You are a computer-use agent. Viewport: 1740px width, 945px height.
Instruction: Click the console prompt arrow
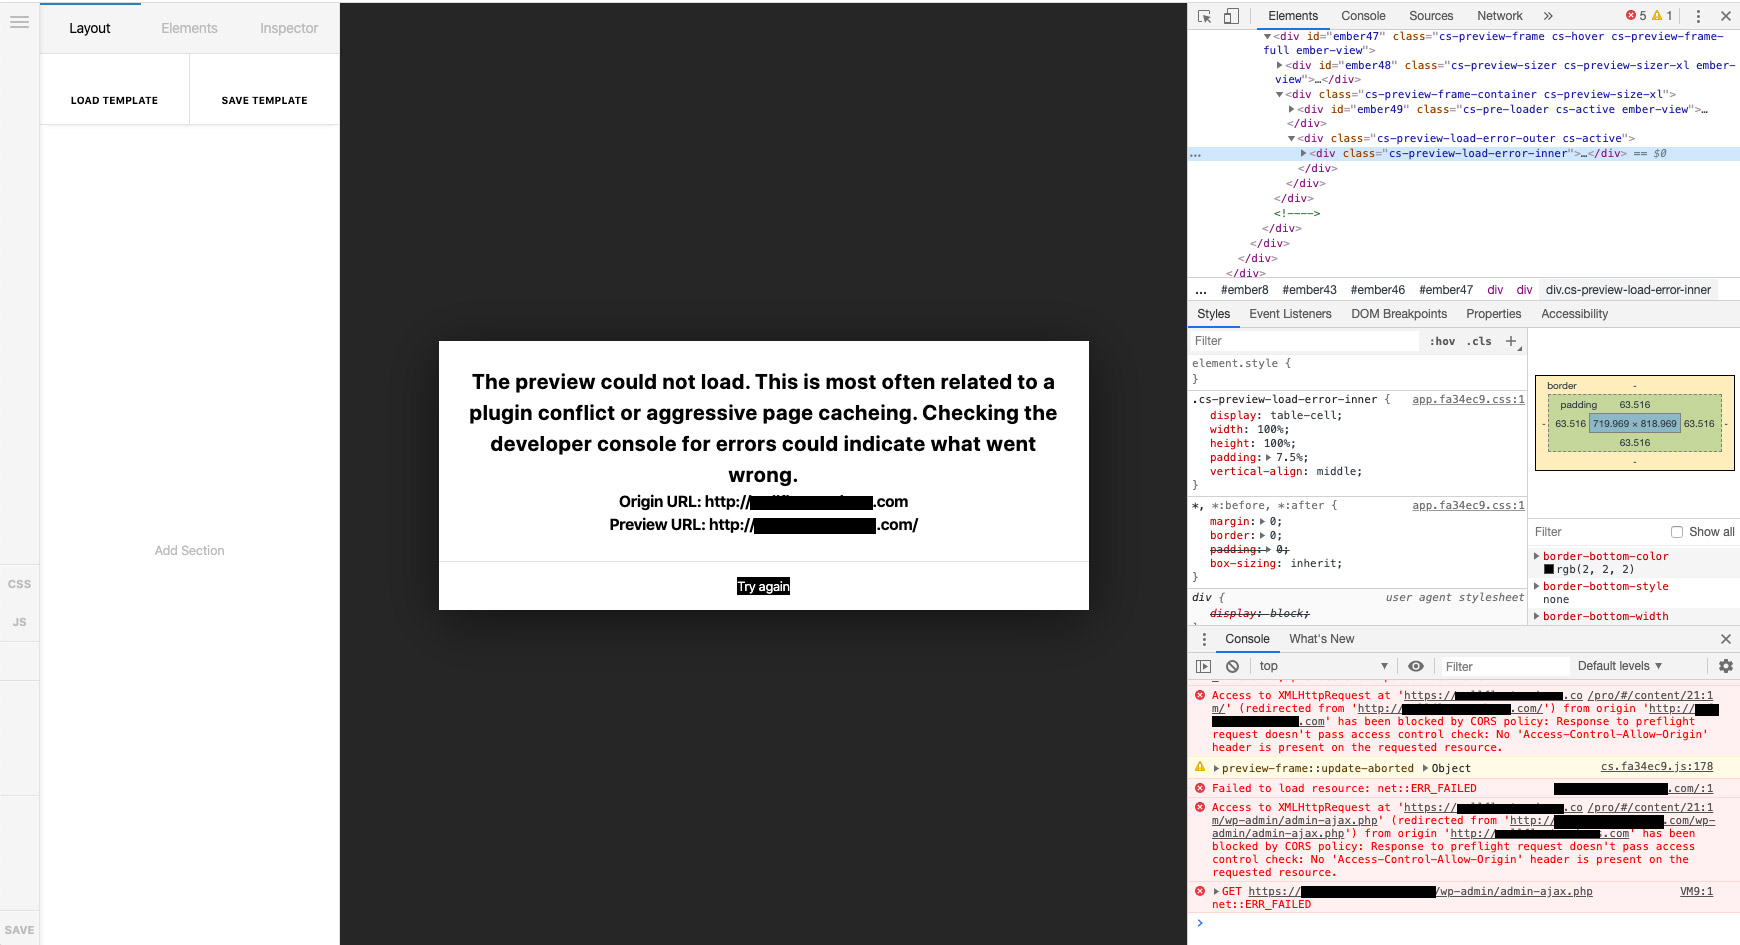(1200, 923)
